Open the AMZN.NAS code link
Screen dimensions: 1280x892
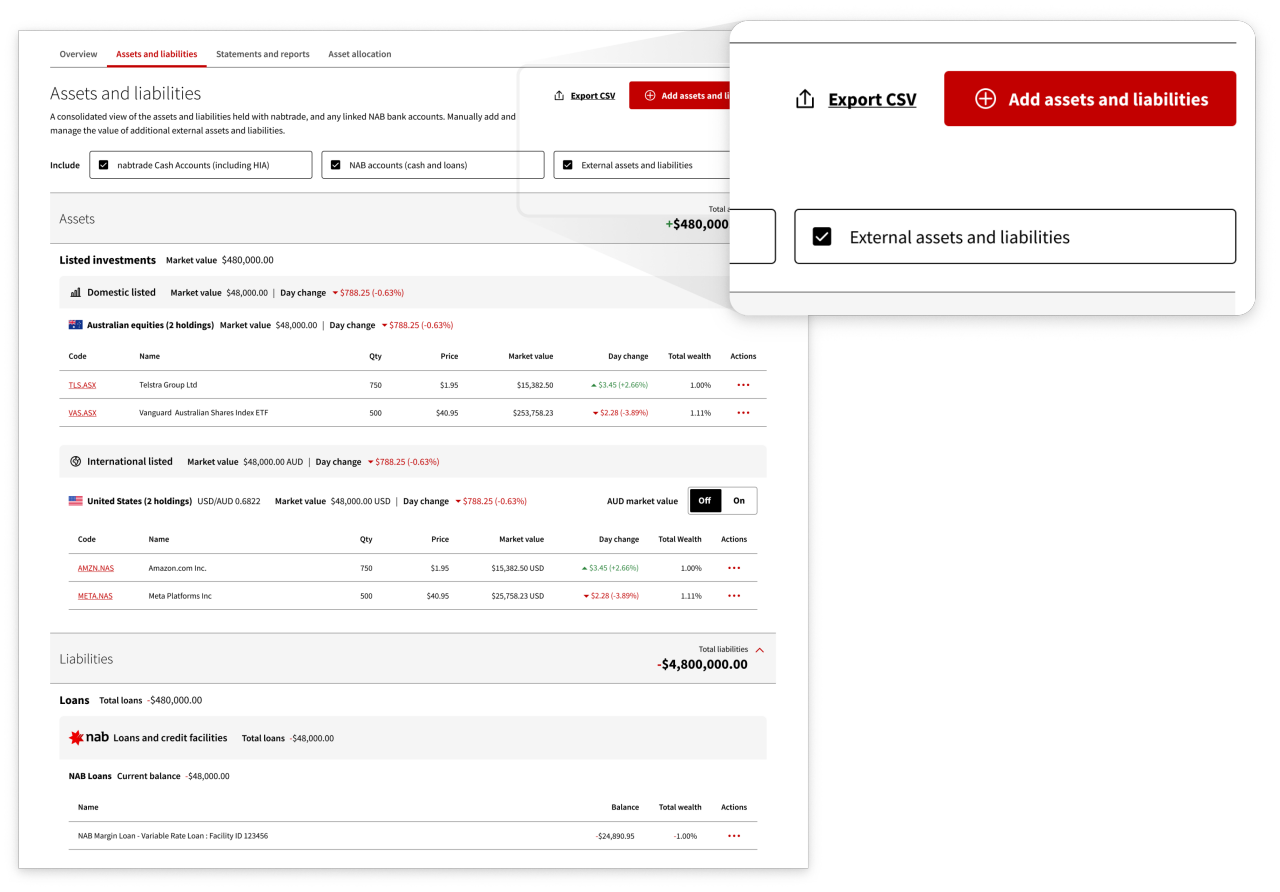pos(96,568)
